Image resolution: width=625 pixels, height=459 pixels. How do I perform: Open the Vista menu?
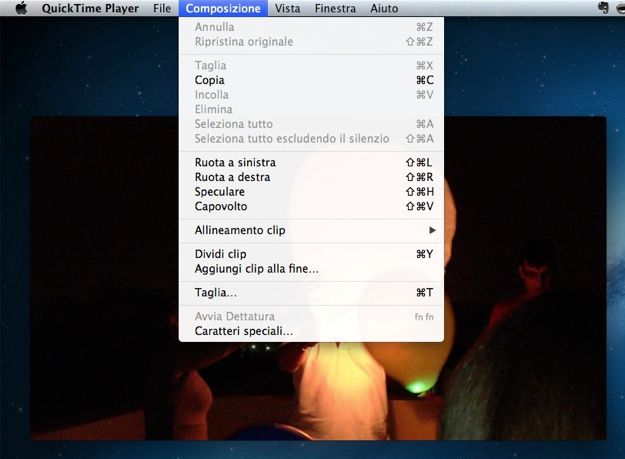coord(287,8)
